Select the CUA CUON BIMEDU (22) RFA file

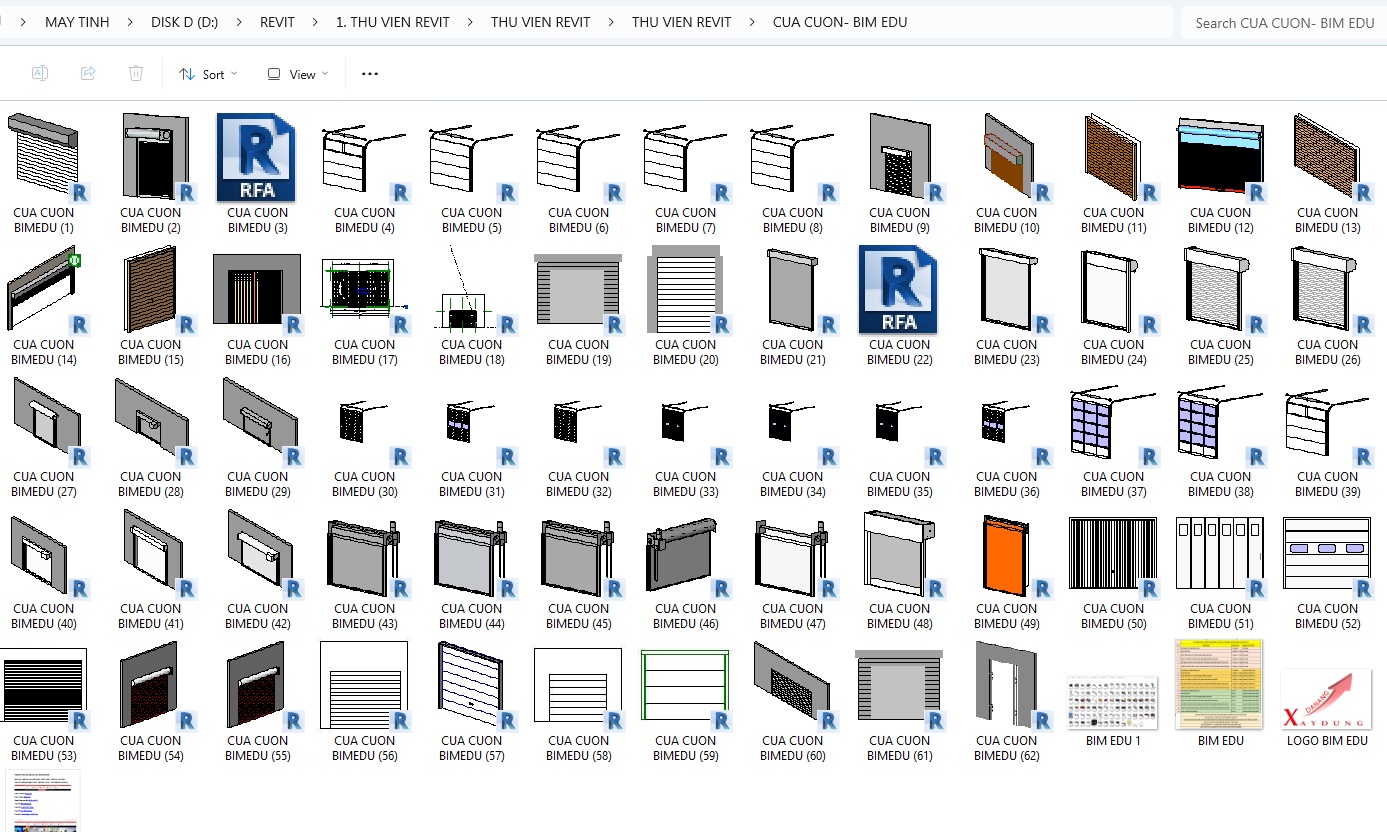tap(898, 290)
